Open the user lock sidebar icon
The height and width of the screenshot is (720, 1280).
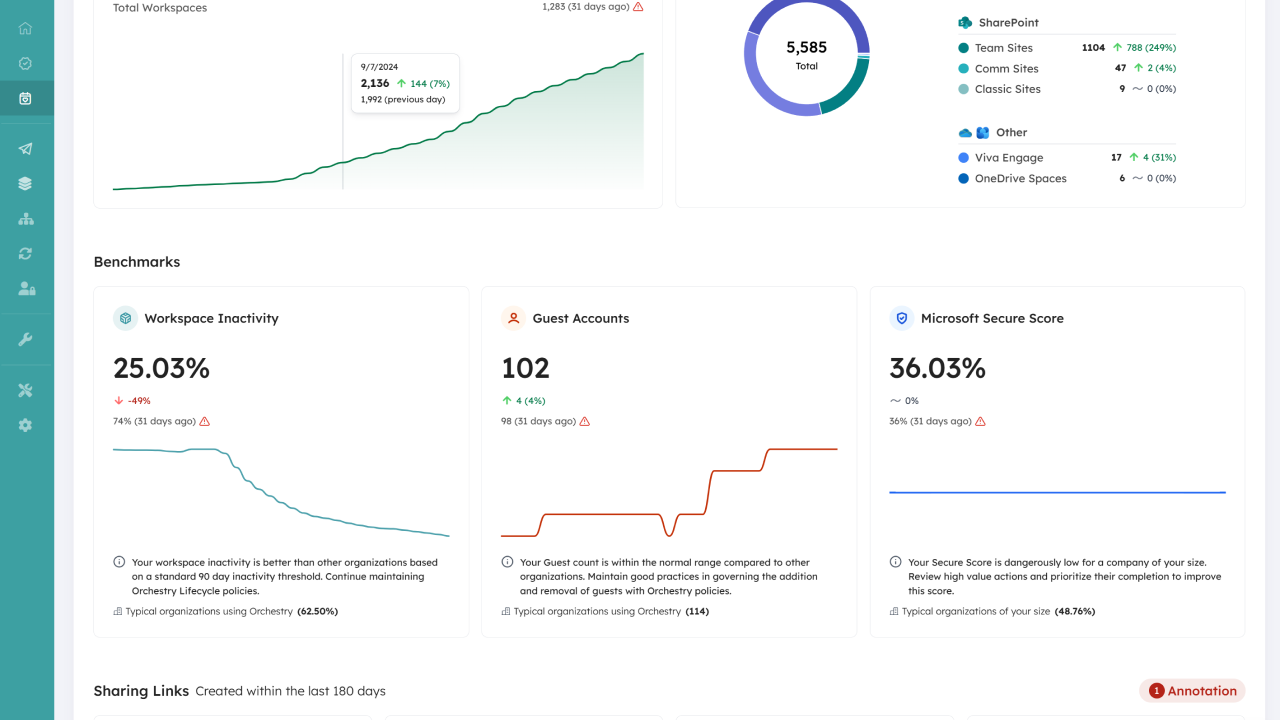(26, 289)
